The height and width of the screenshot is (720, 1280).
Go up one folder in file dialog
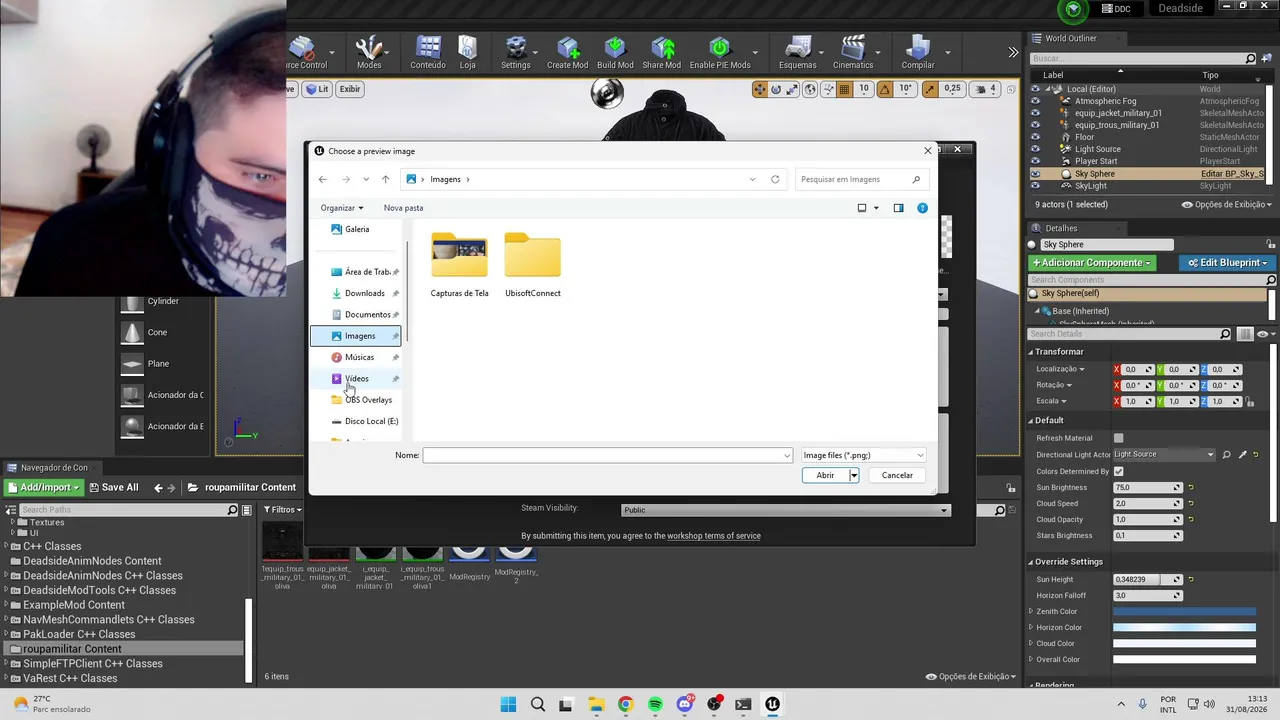(385, 179)
